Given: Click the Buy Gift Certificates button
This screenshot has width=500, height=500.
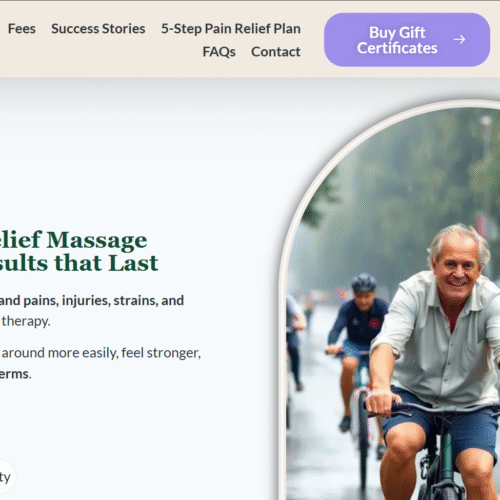Looking at the screenshot, I should click(x=407, y=40).
